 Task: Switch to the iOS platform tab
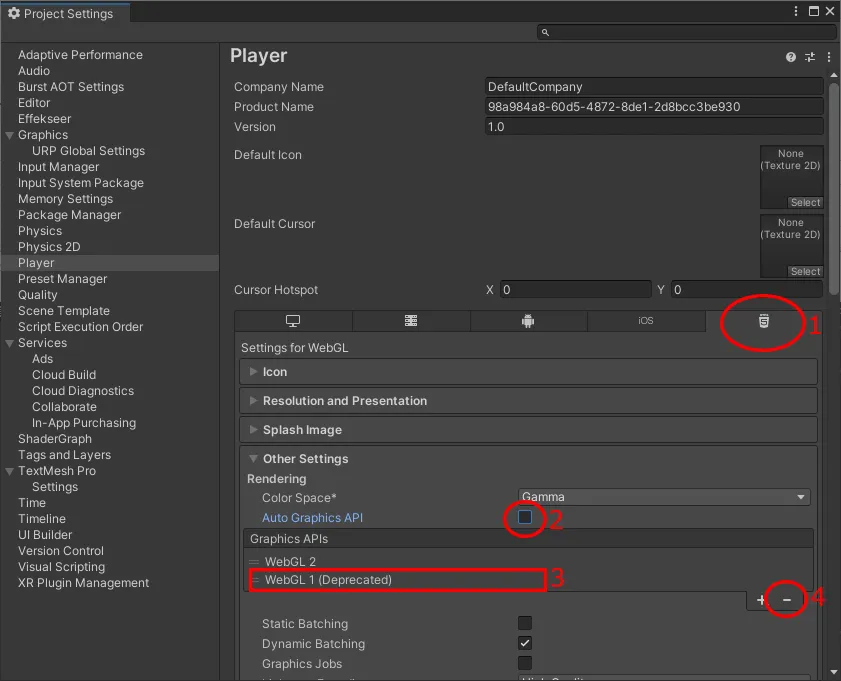tap(645, 321)
